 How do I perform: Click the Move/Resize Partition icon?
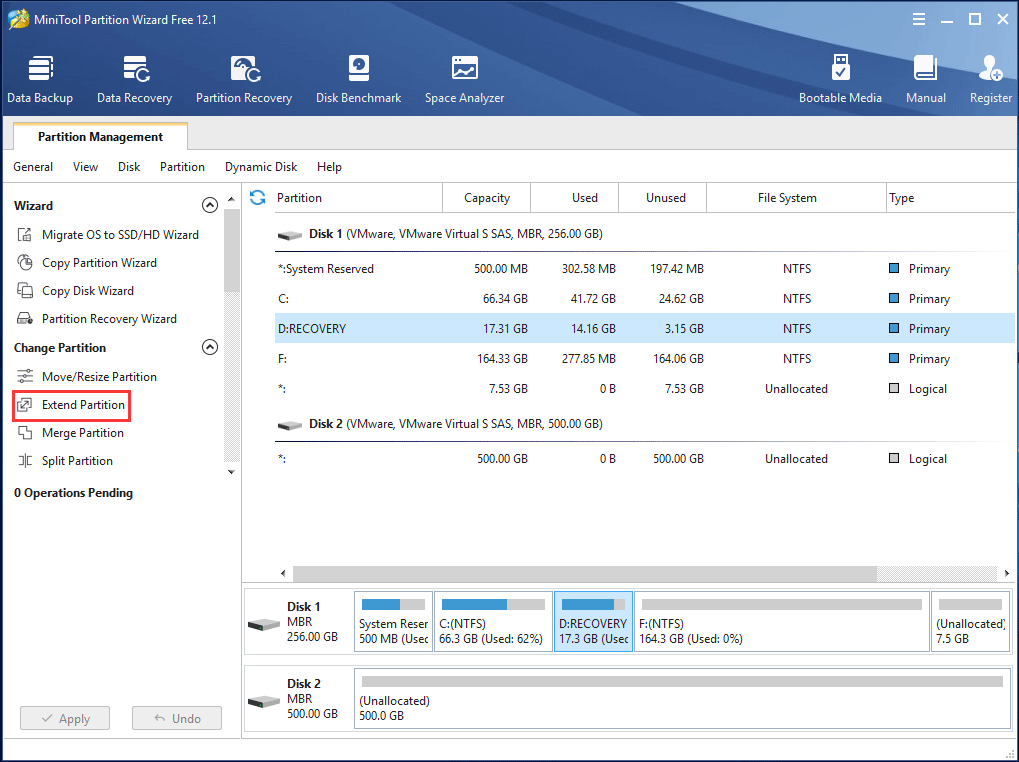pyautogui.click(x=25, y=376)
